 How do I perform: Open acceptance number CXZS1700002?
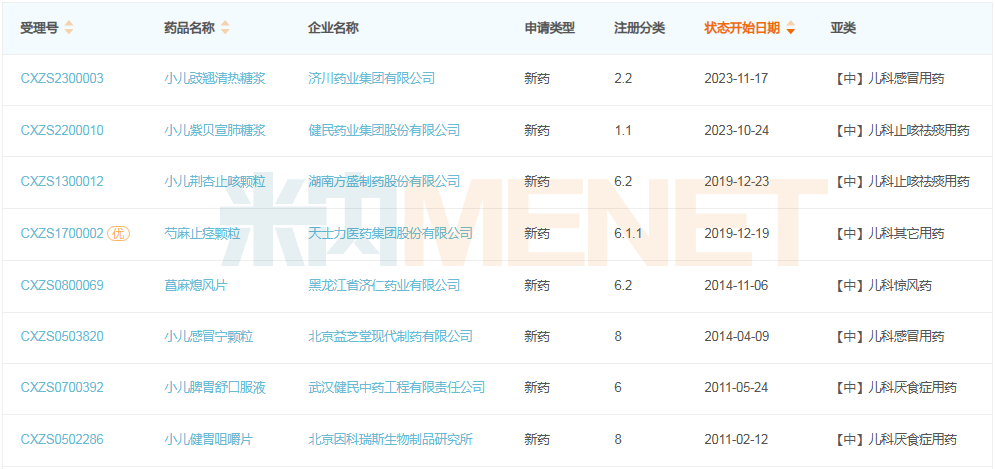(x=62, y=234)
